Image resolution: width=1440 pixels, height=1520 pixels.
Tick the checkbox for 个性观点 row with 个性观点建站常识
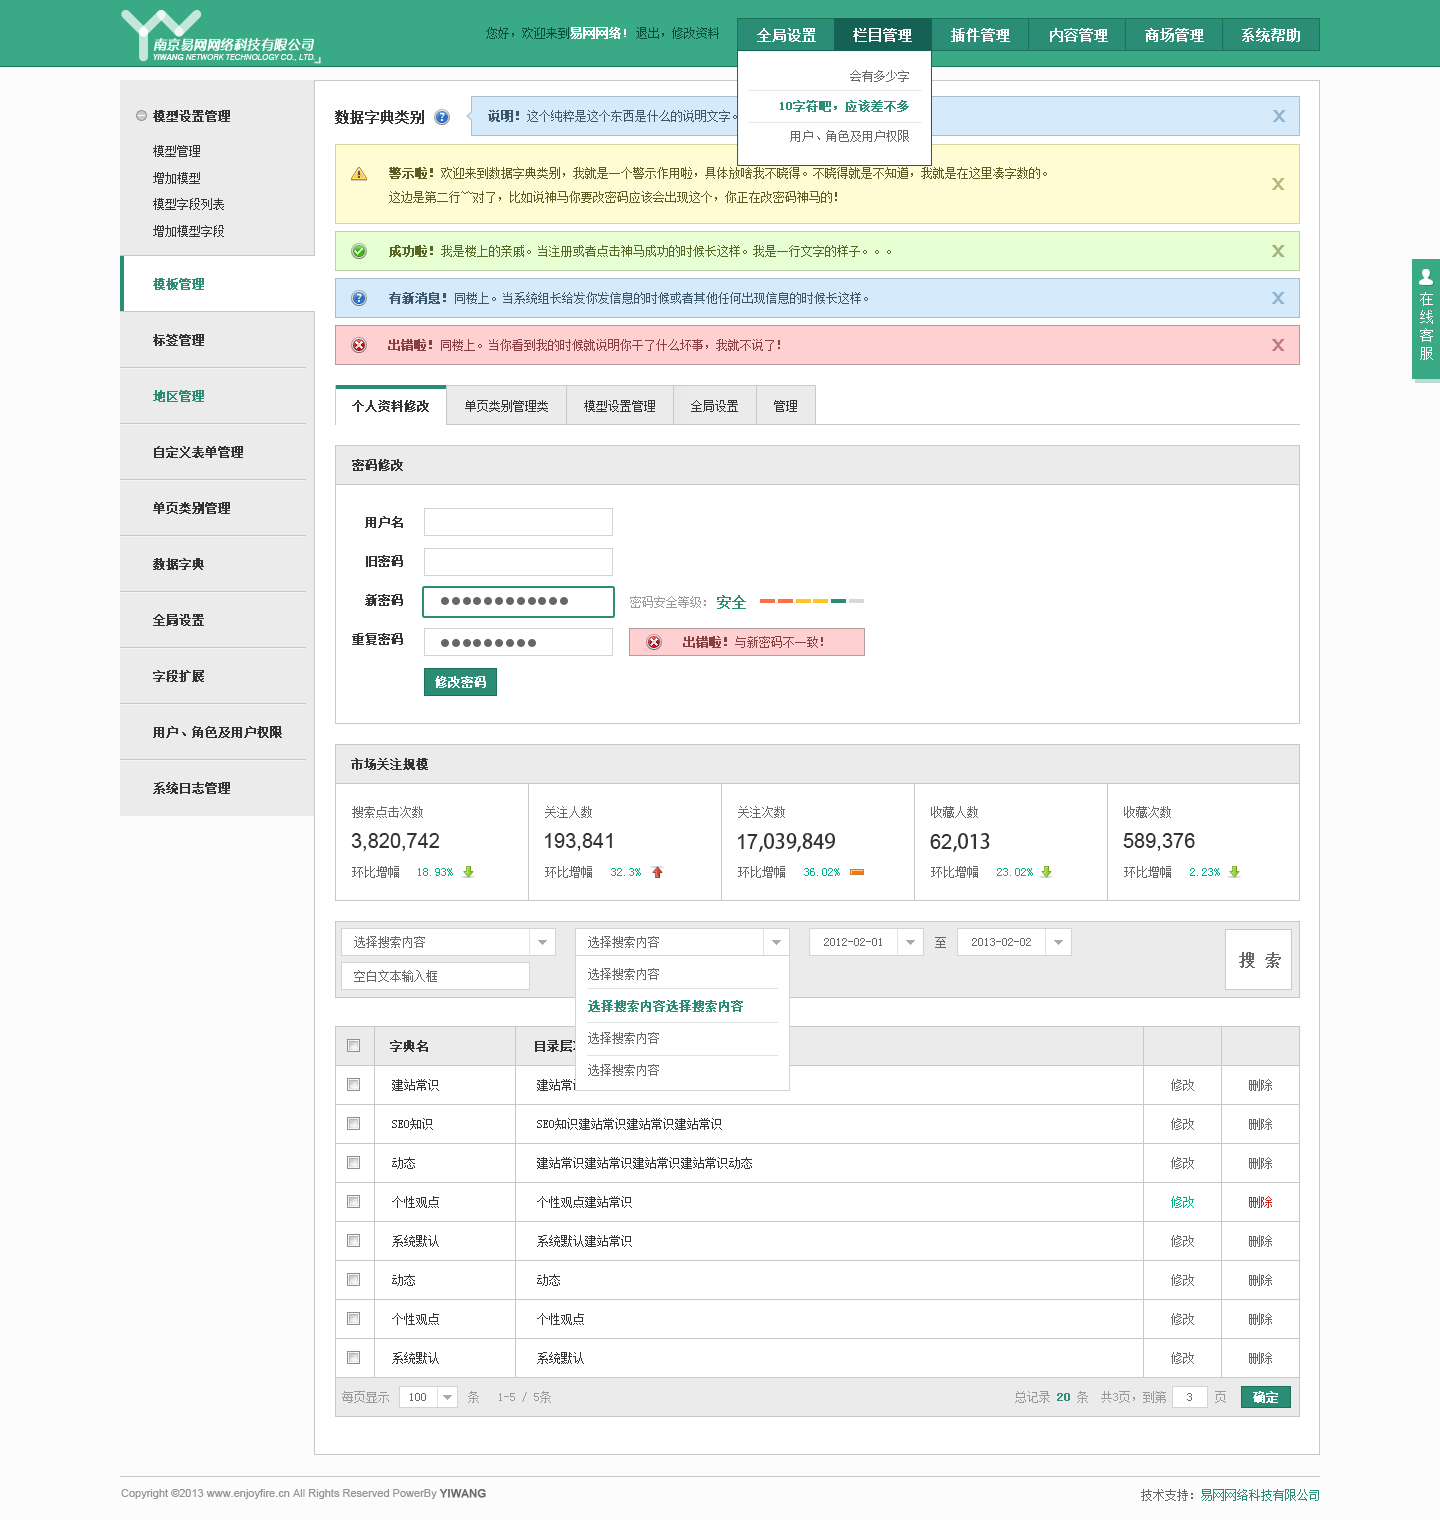353,1202
